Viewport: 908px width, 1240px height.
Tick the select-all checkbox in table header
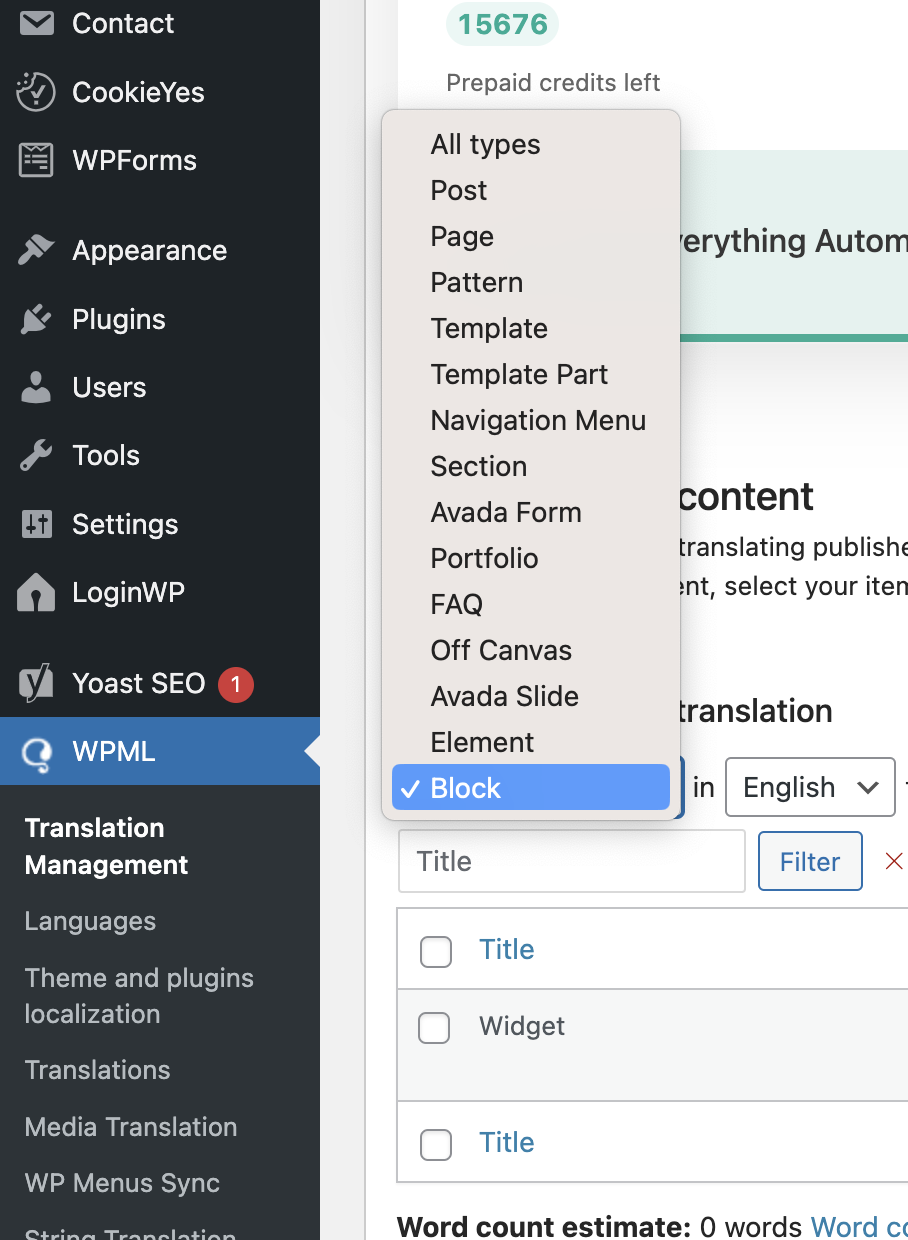(436, 951)
